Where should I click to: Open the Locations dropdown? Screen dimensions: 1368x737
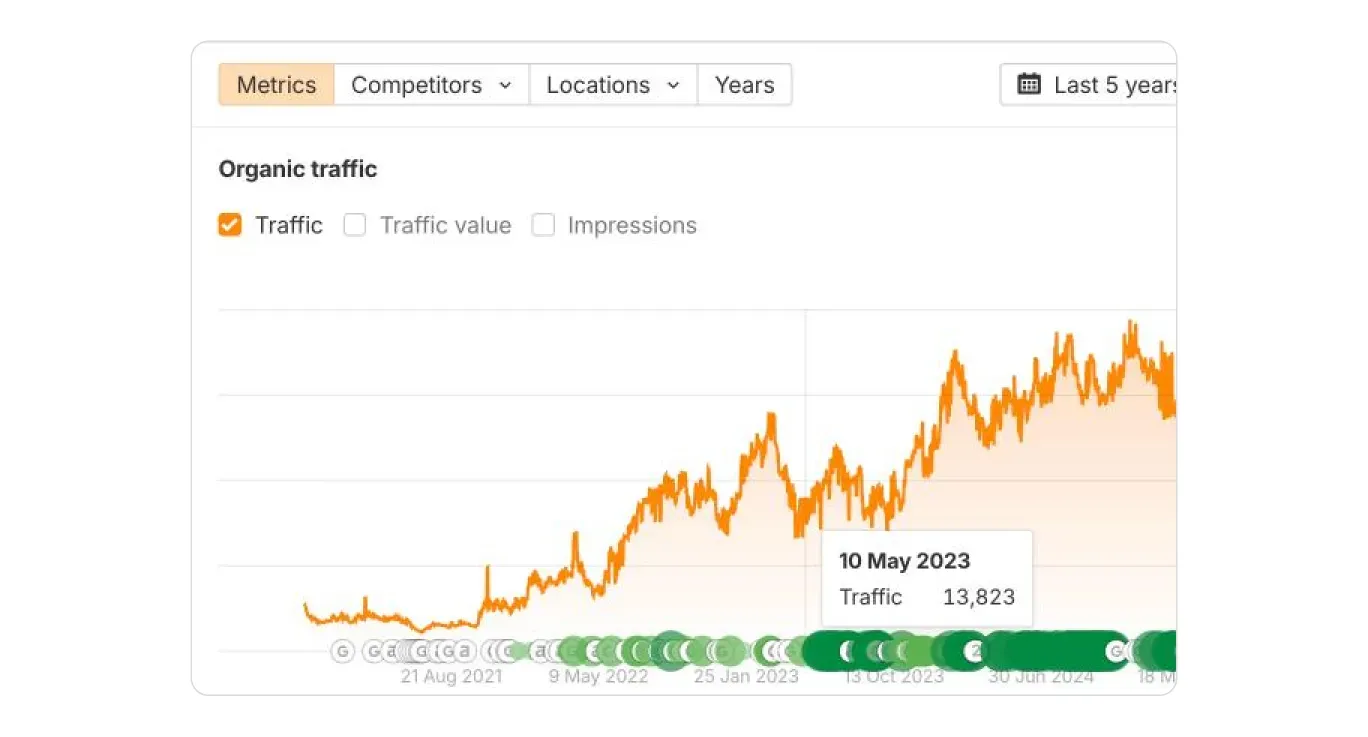(613, 85)
